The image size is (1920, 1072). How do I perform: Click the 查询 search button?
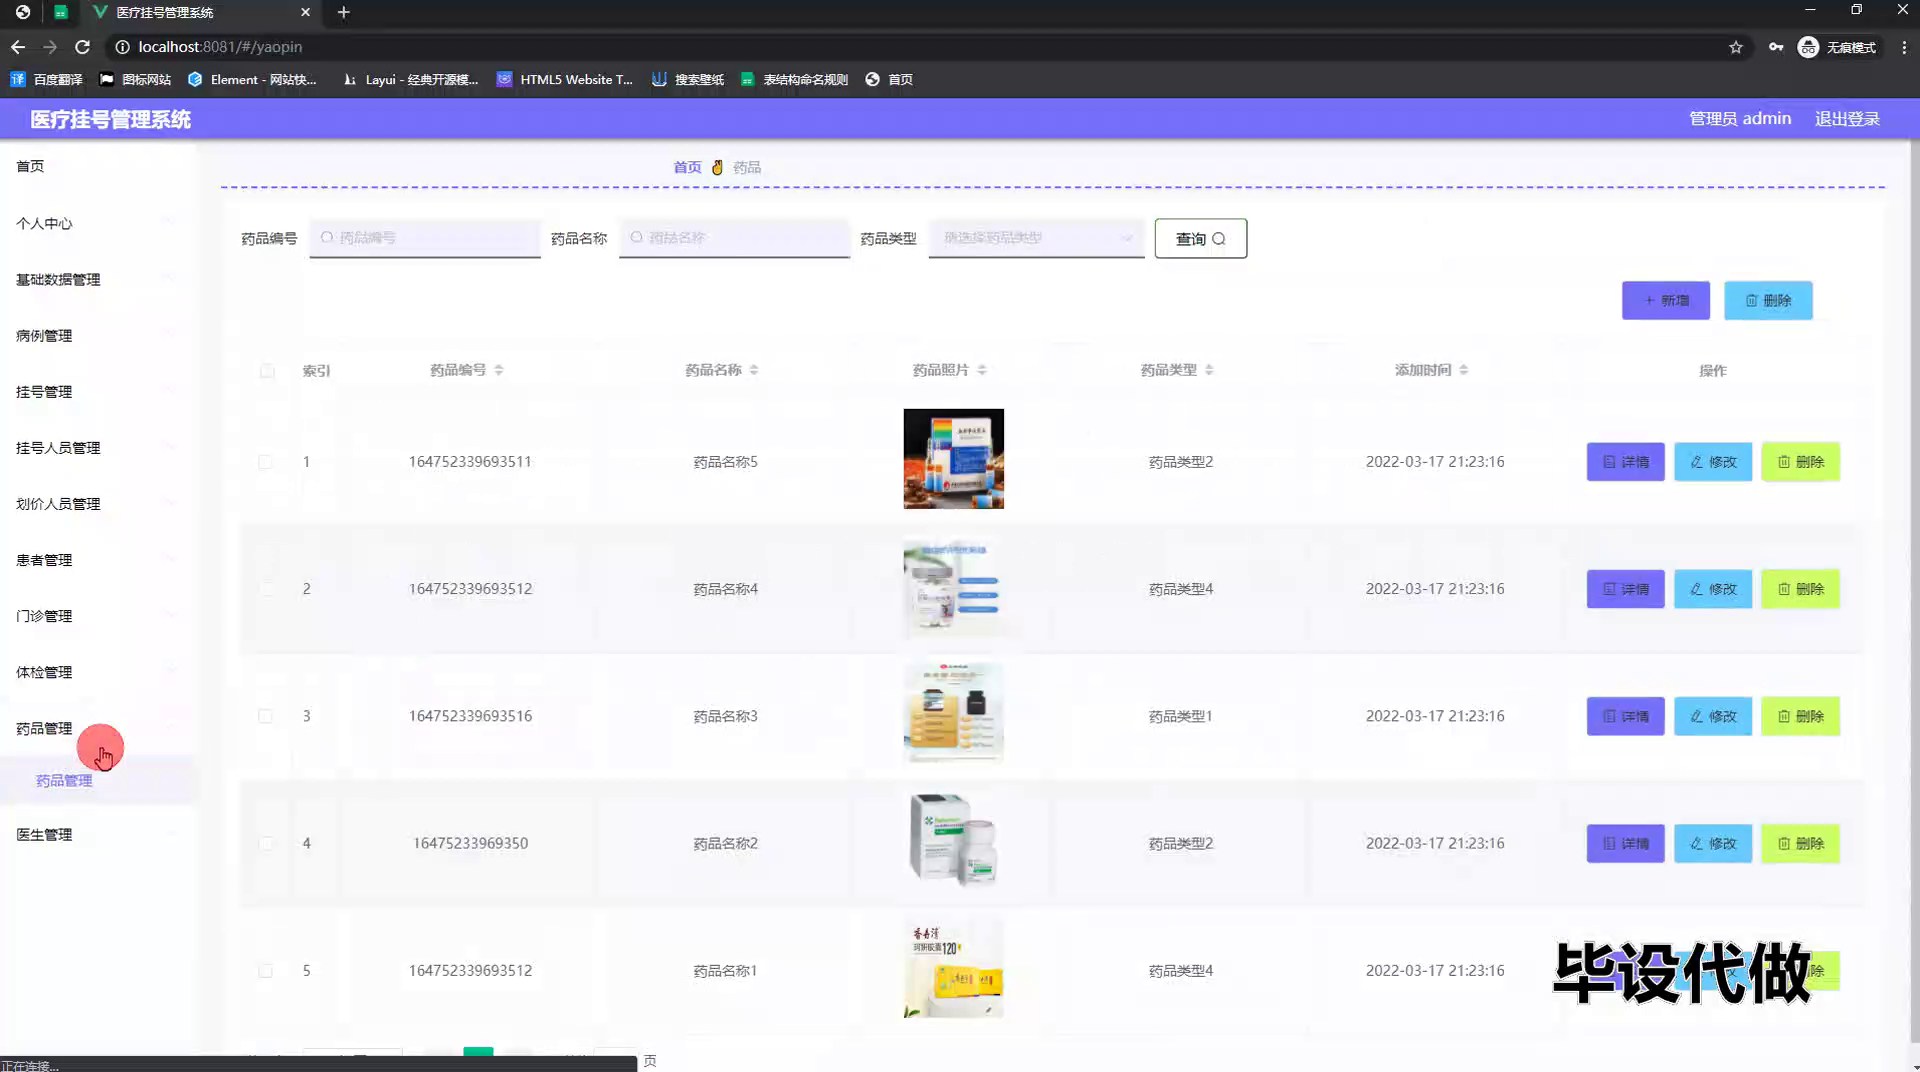coord(1200,239)
